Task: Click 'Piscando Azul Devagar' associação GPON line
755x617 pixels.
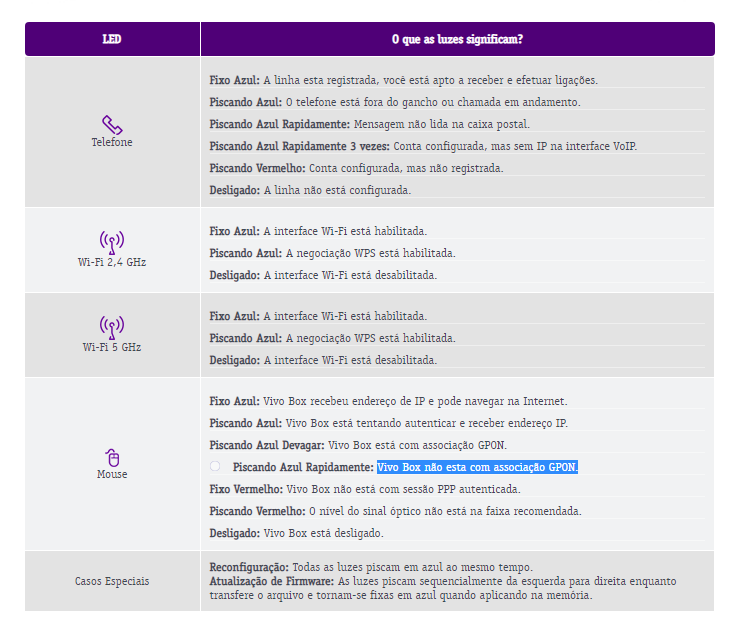Action: (x=358, y=446)
